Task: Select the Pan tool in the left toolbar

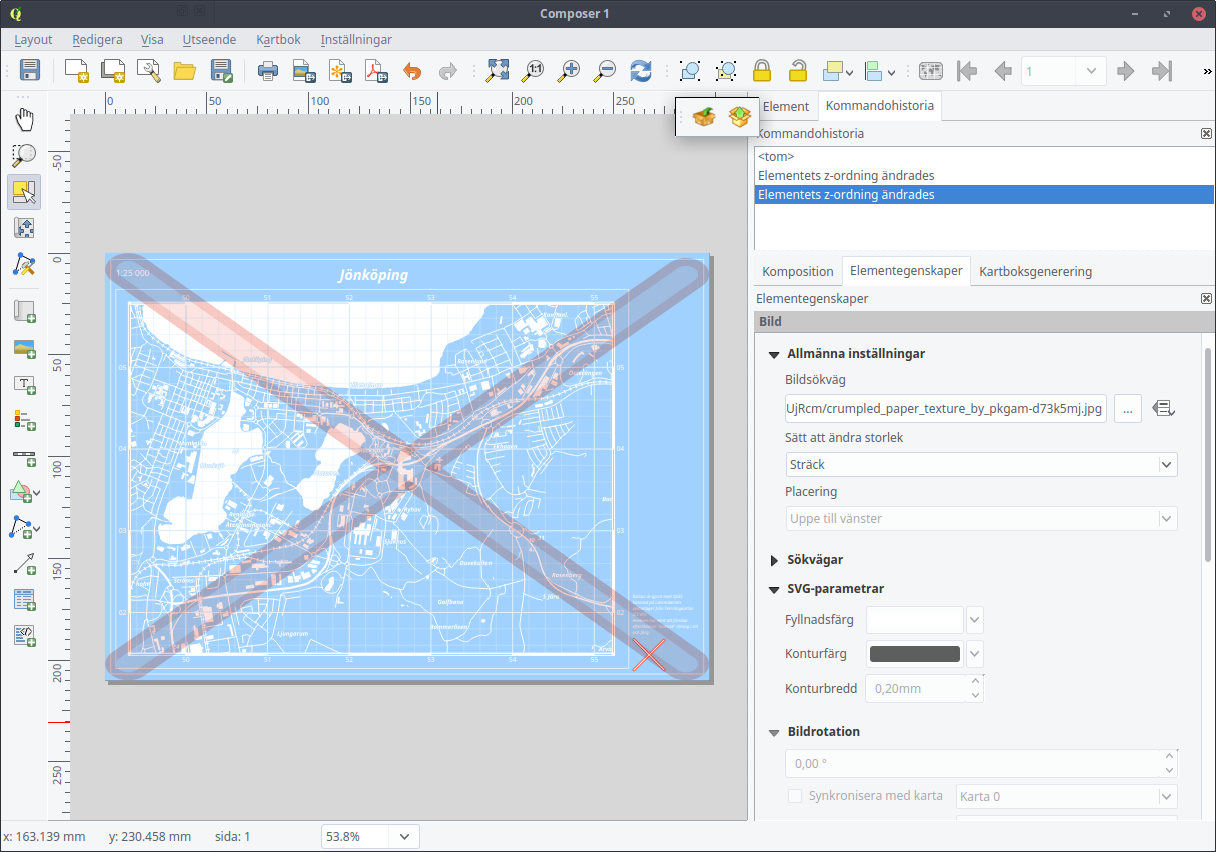Action: pyautogui.click(x=24, y=119)
